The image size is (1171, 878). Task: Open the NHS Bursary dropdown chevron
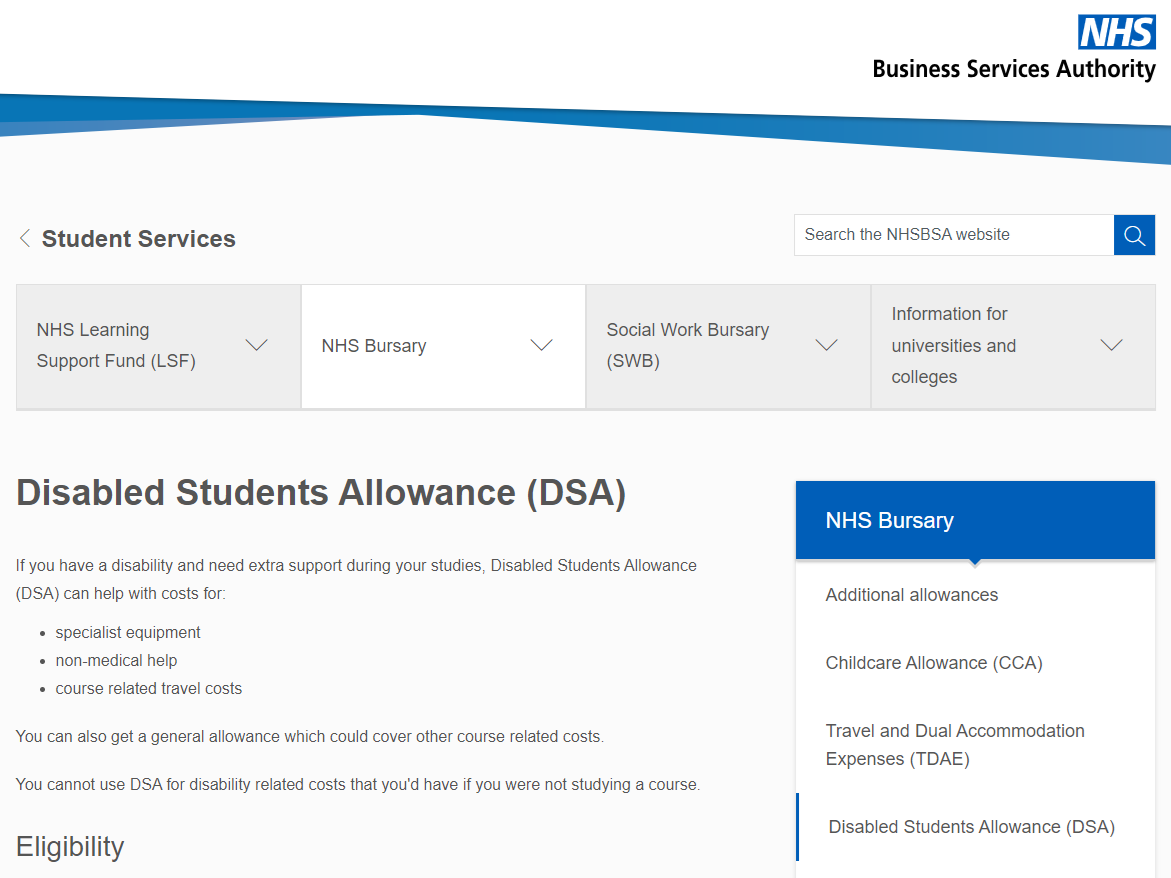541,345
